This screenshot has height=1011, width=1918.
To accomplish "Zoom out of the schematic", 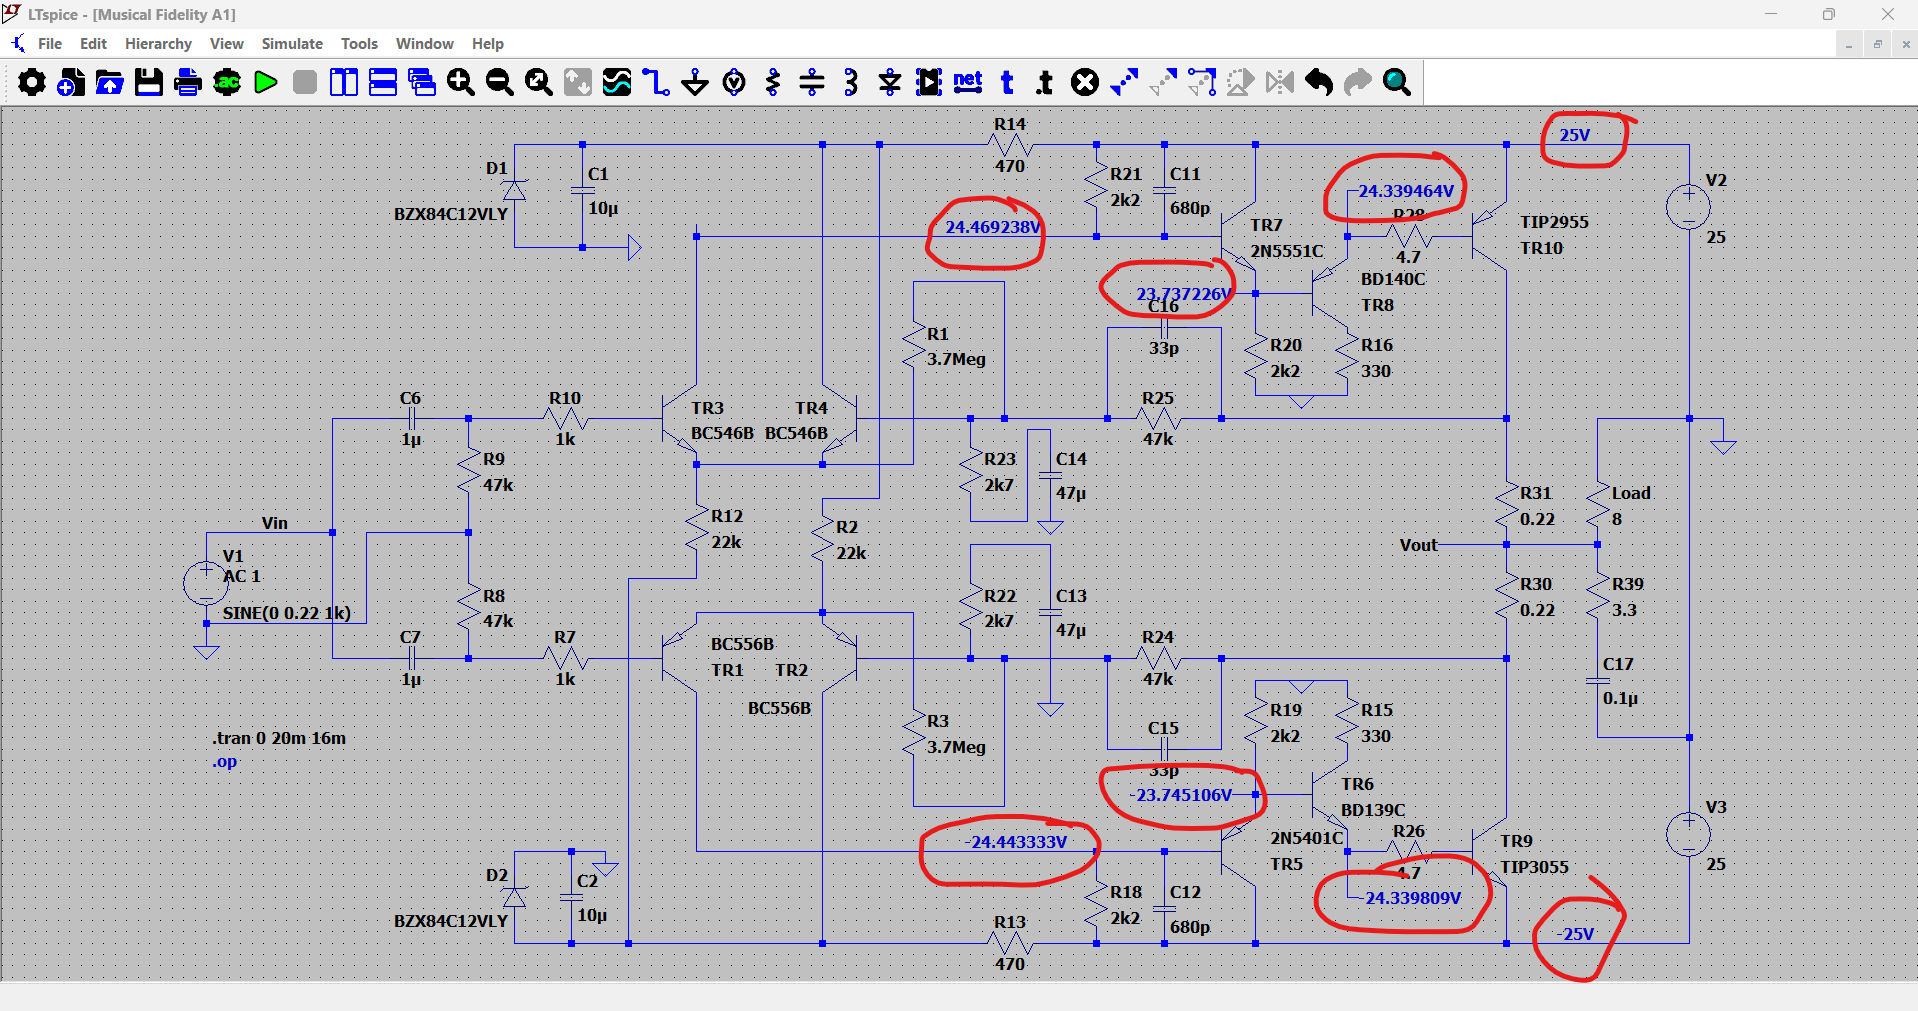I will pos(500,82).
